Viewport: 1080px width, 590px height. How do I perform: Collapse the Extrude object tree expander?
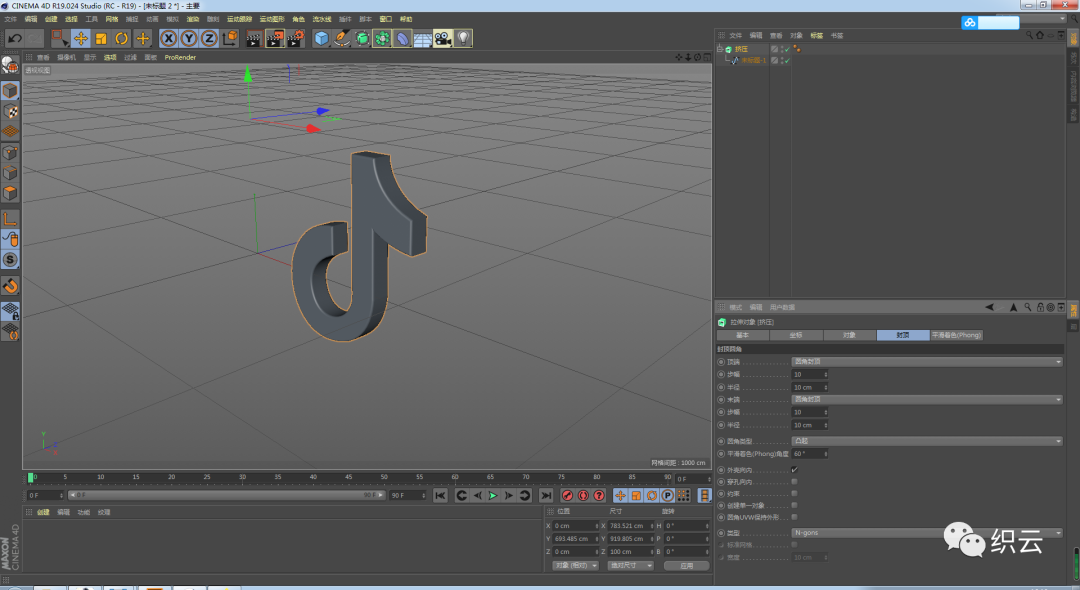click(720, 49)
